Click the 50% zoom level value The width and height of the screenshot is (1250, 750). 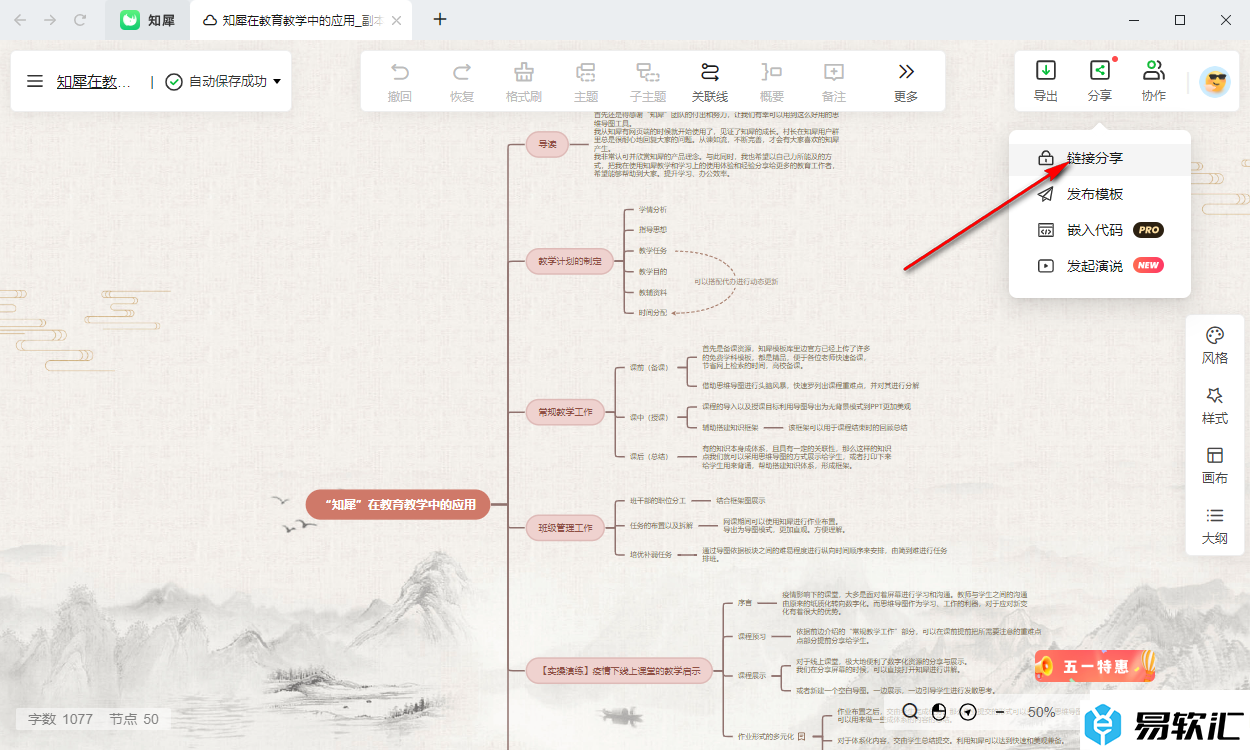1042,712
